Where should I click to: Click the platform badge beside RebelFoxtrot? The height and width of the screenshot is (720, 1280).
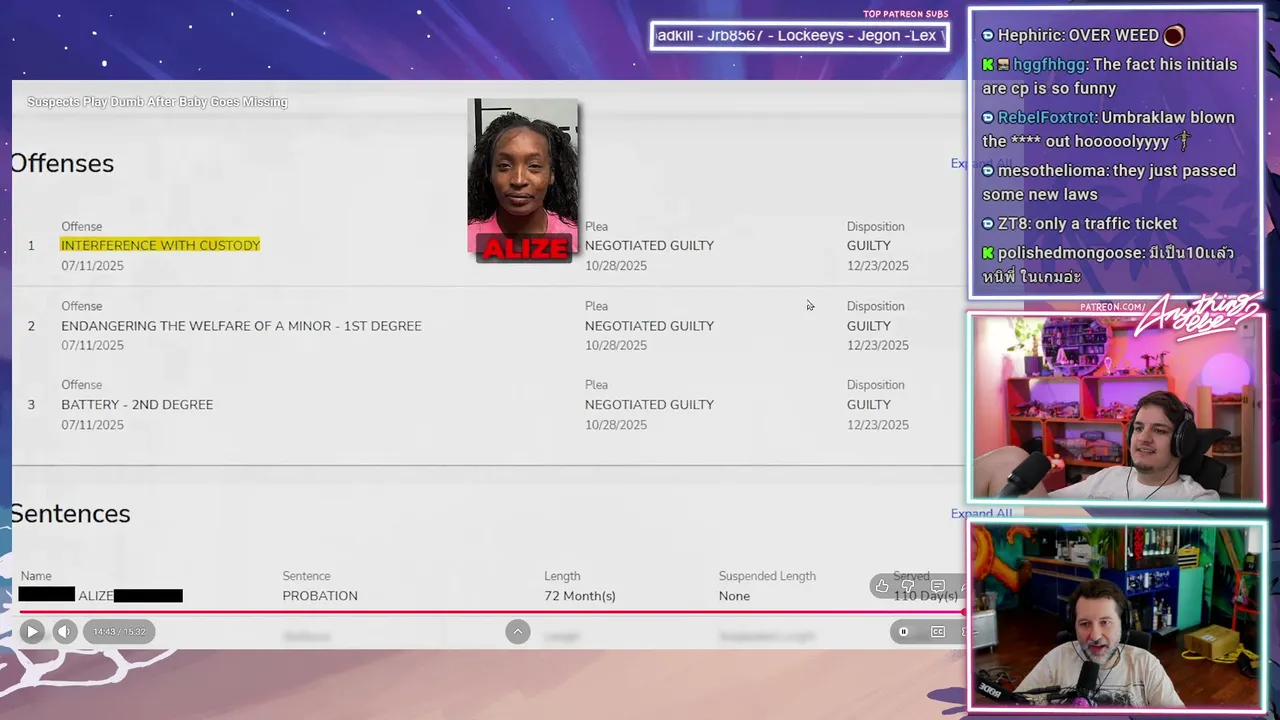988,117
